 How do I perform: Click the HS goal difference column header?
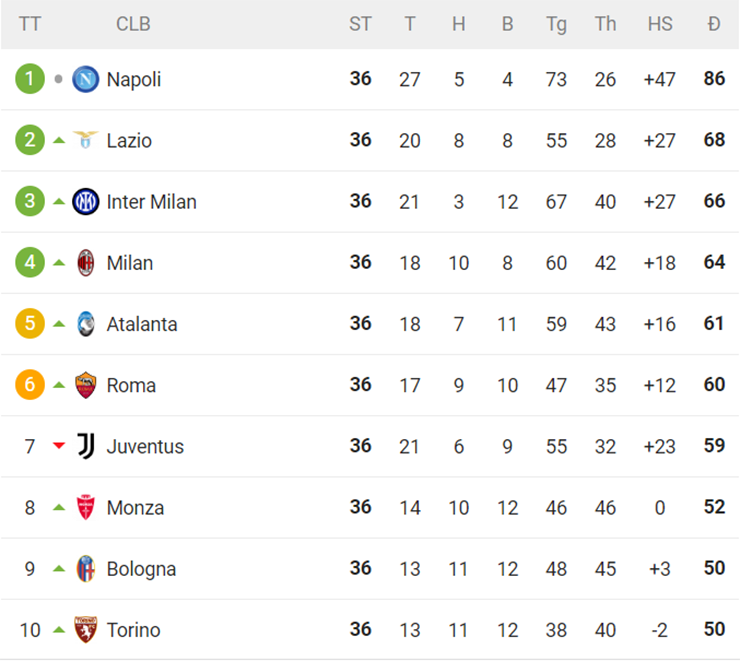tap(660, 24)
